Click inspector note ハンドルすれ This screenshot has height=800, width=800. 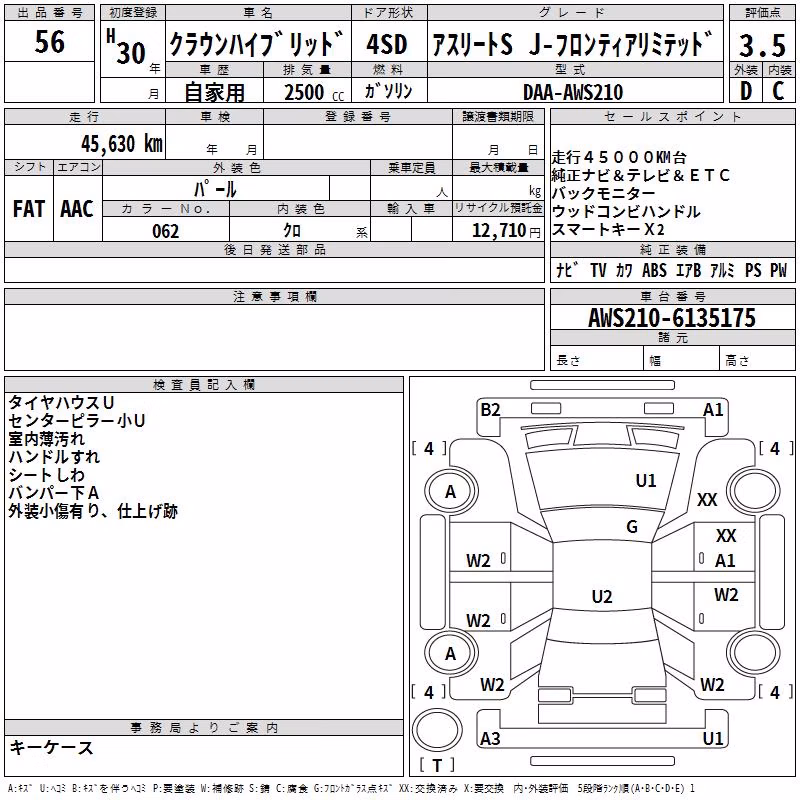(54, 457)
